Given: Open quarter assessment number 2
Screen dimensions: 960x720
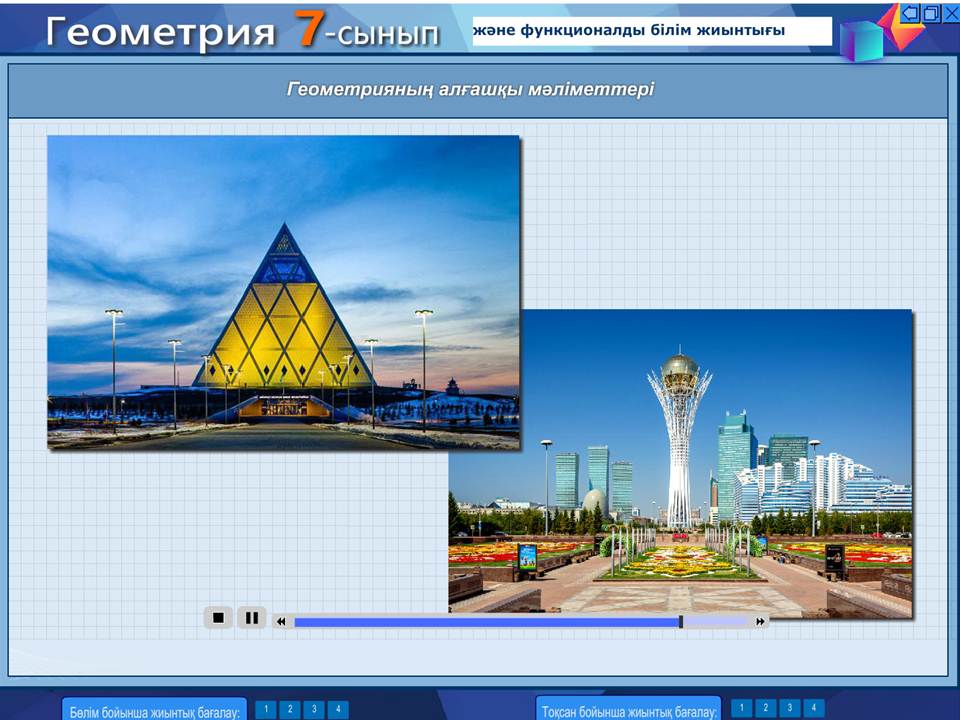Looking at the screenshot, I should click(765, 708).
